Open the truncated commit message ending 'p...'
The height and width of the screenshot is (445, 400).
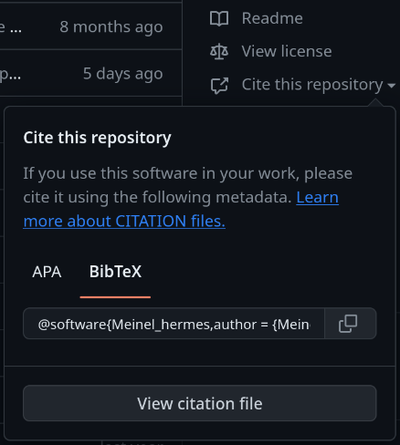tap(10, 75)
